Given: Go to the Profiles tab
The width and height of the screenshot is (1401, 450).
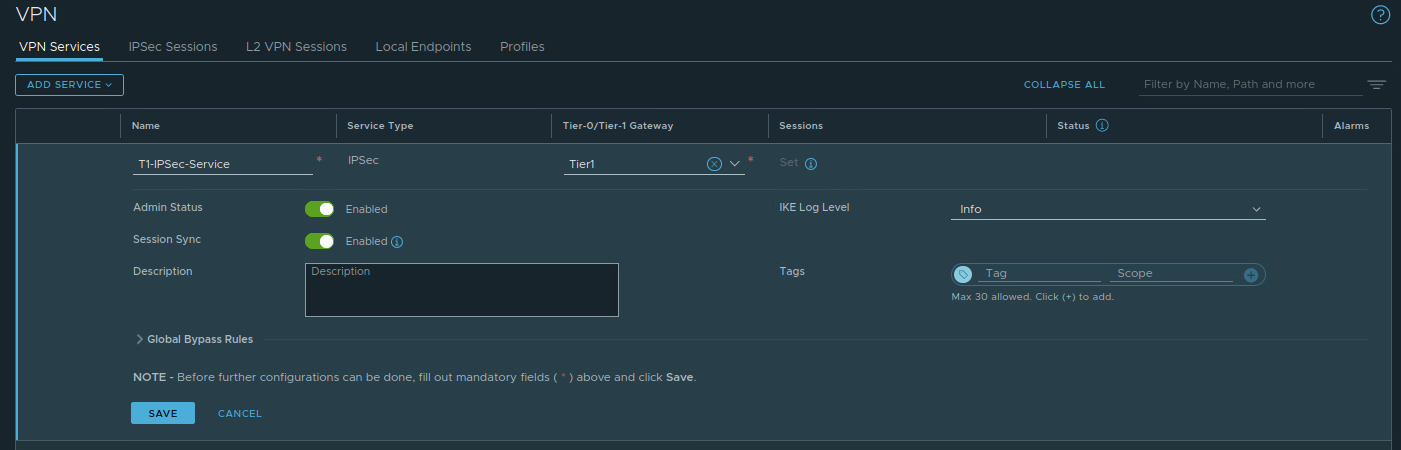Looking at the screenshot, I should [522, 47].
